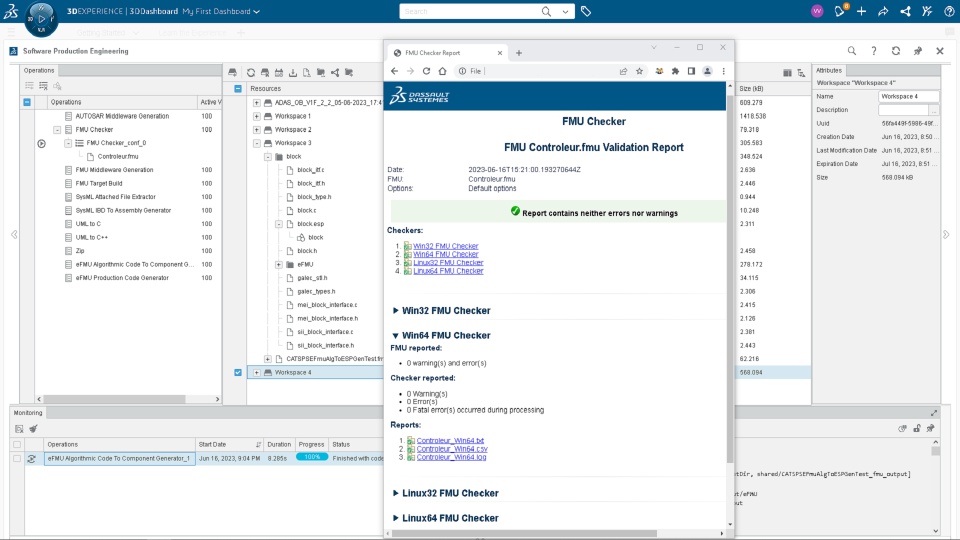This screenshot has height=540, width=960.
Task: Open the Win64 FMU Checker link
Action: 446,254
